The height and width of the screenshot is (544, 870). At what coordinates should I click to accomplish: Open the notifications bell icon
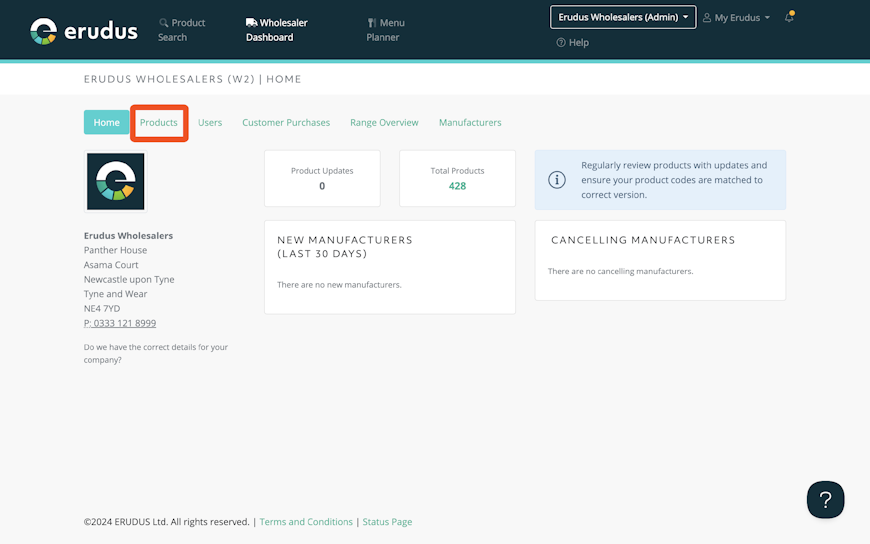point(789,17)
